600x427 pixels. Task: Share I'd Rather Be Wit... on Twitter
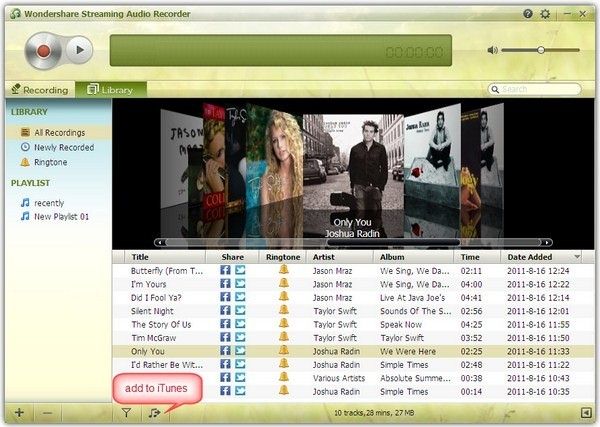[x=240, y=364]
